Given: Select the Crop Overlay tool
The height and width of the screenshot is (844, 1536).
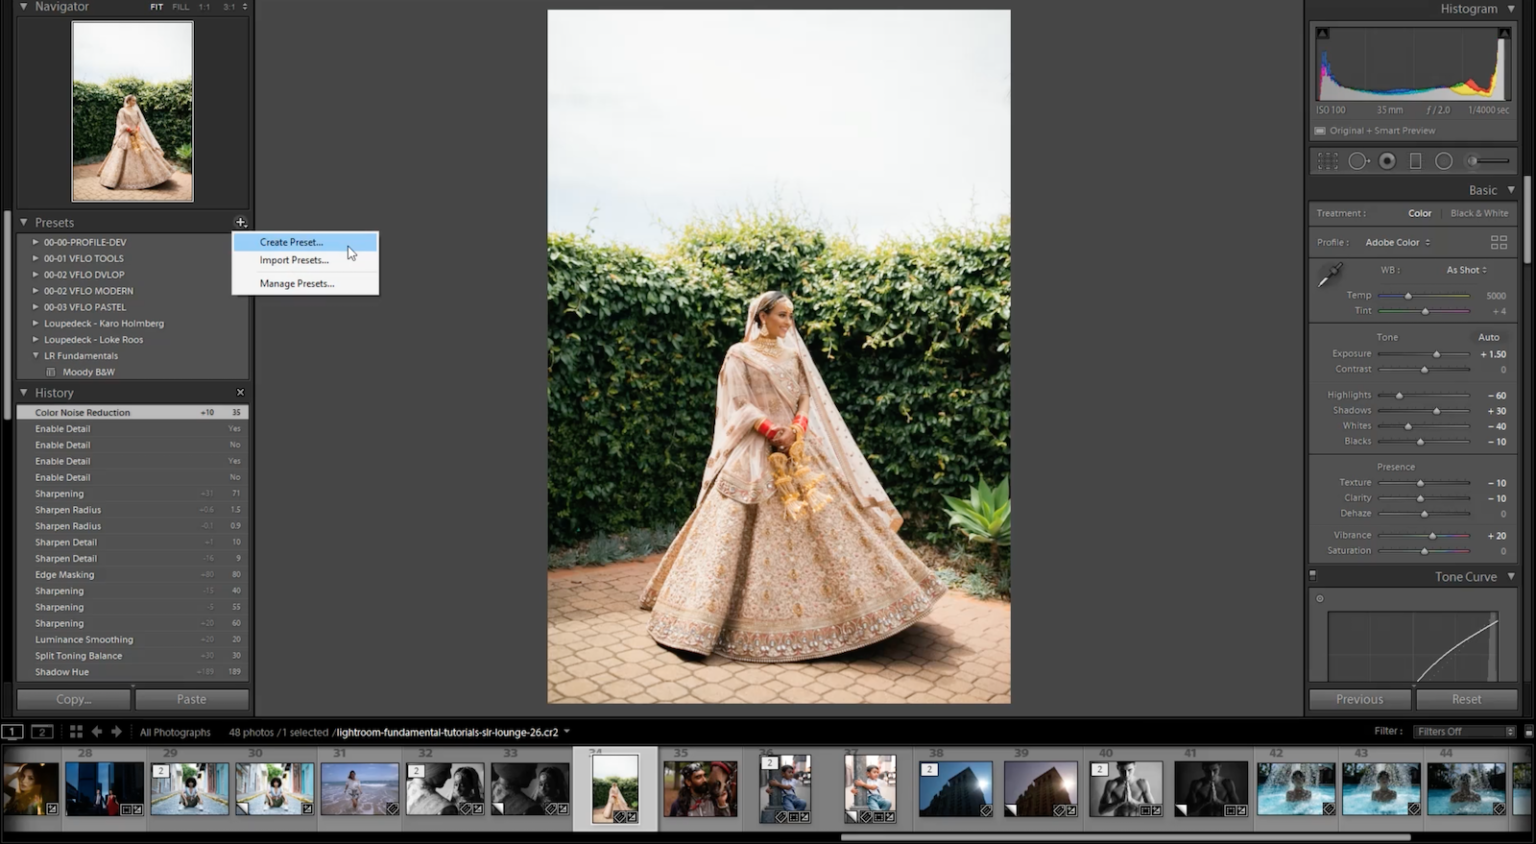Looking at the screenshot, I should point(1328,160).
